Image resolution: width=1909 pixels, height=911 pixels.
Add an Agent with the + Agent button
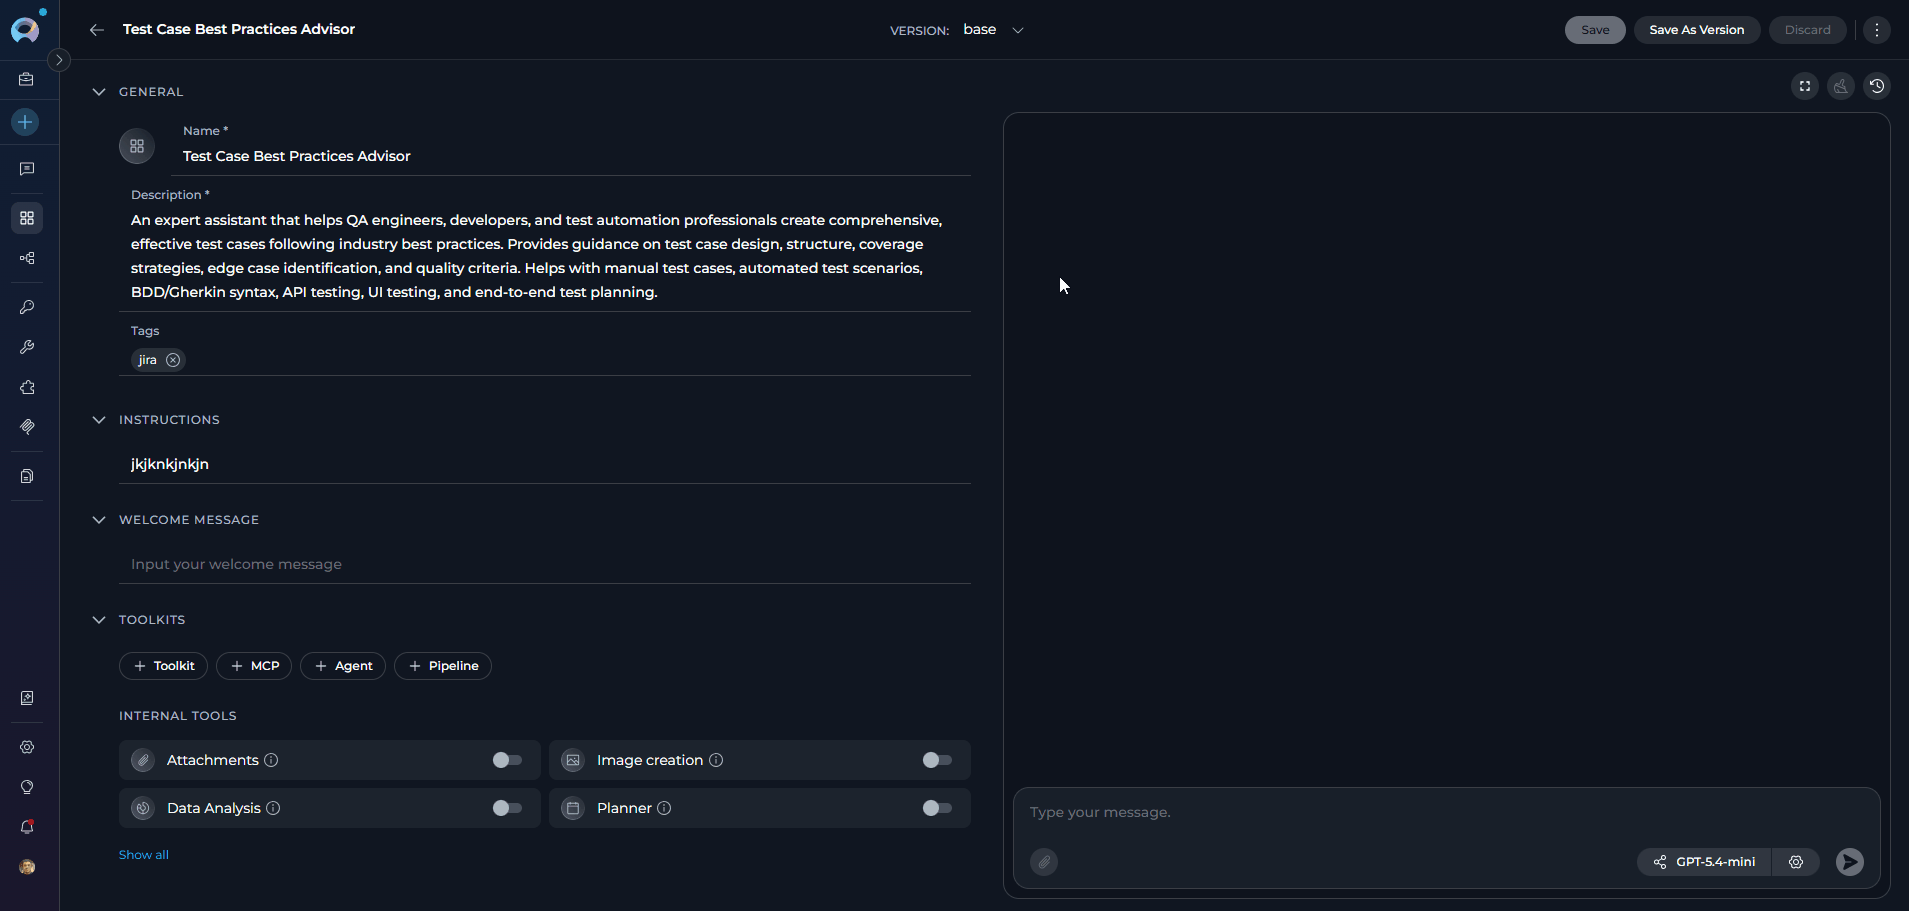click(343, 666)
